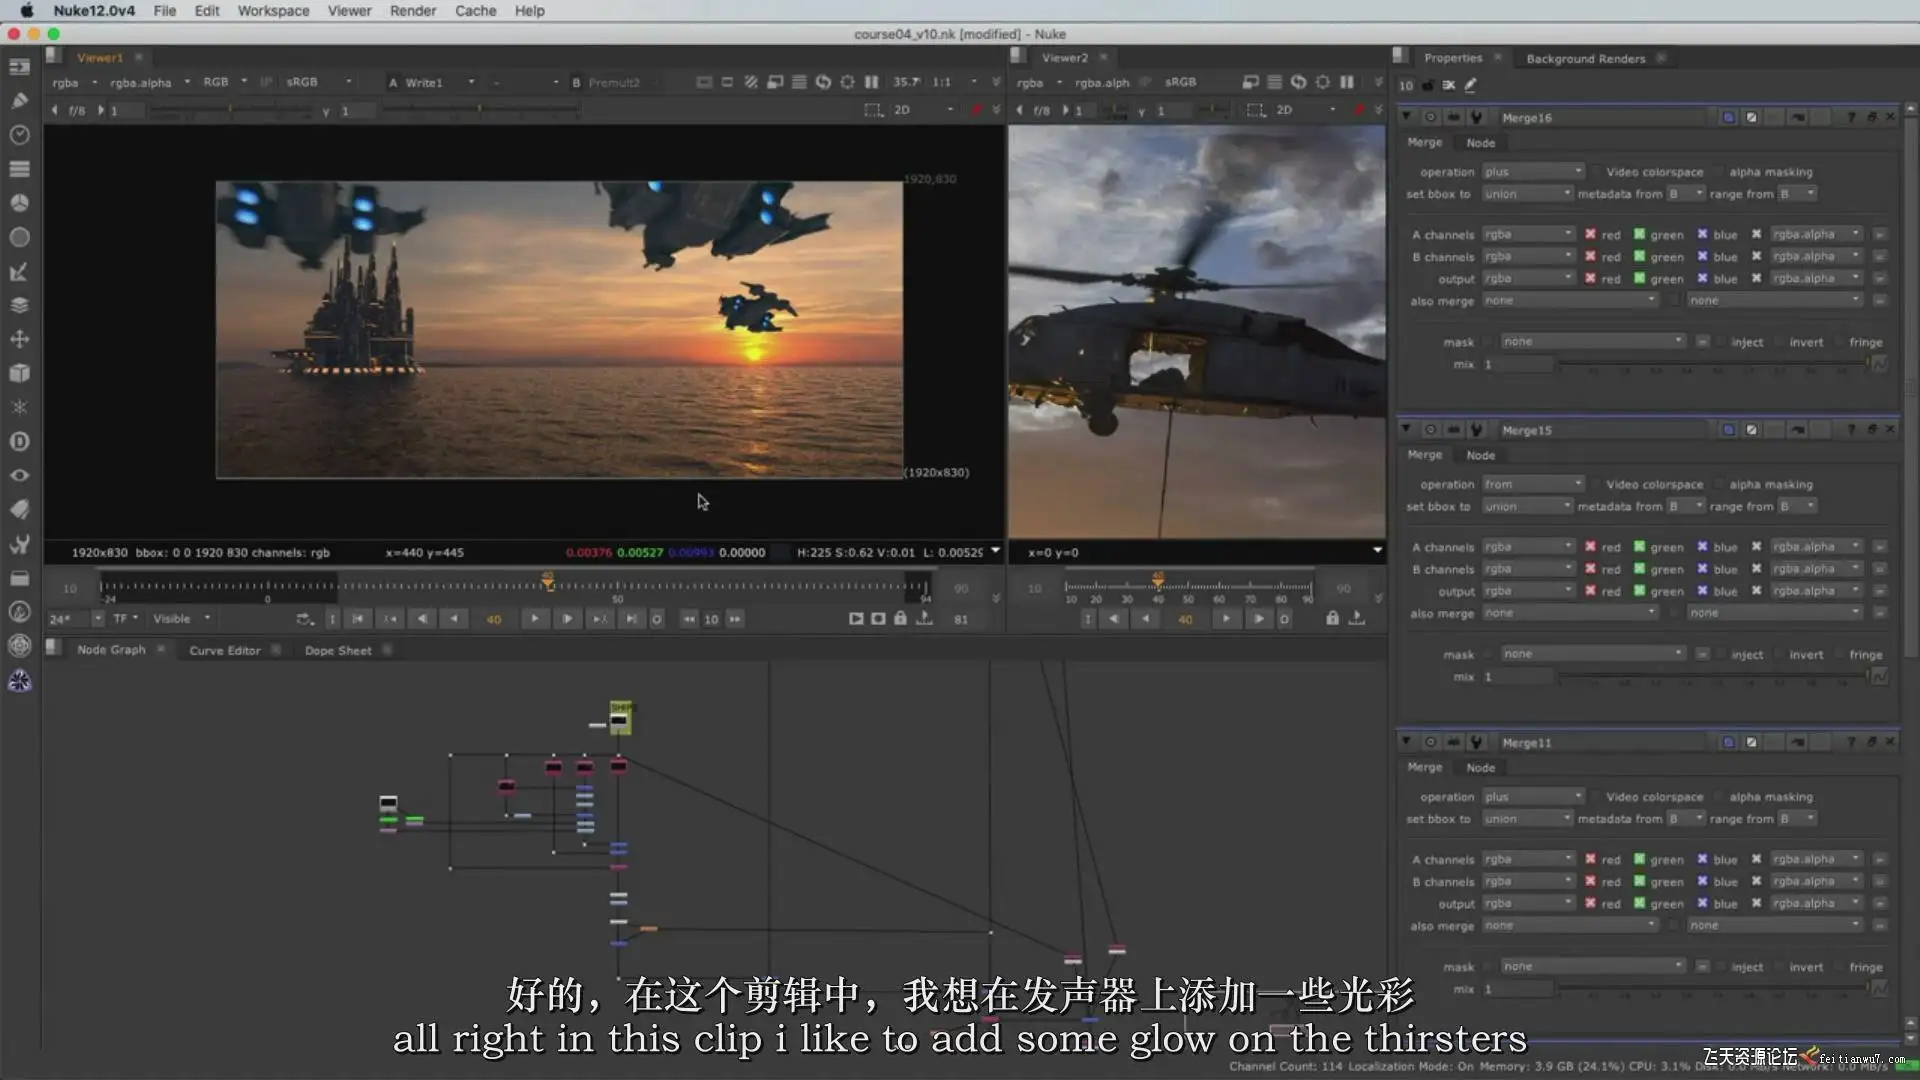
Task: Enable invert option on Merge16 mask
Action: (x=1781, y=342)
